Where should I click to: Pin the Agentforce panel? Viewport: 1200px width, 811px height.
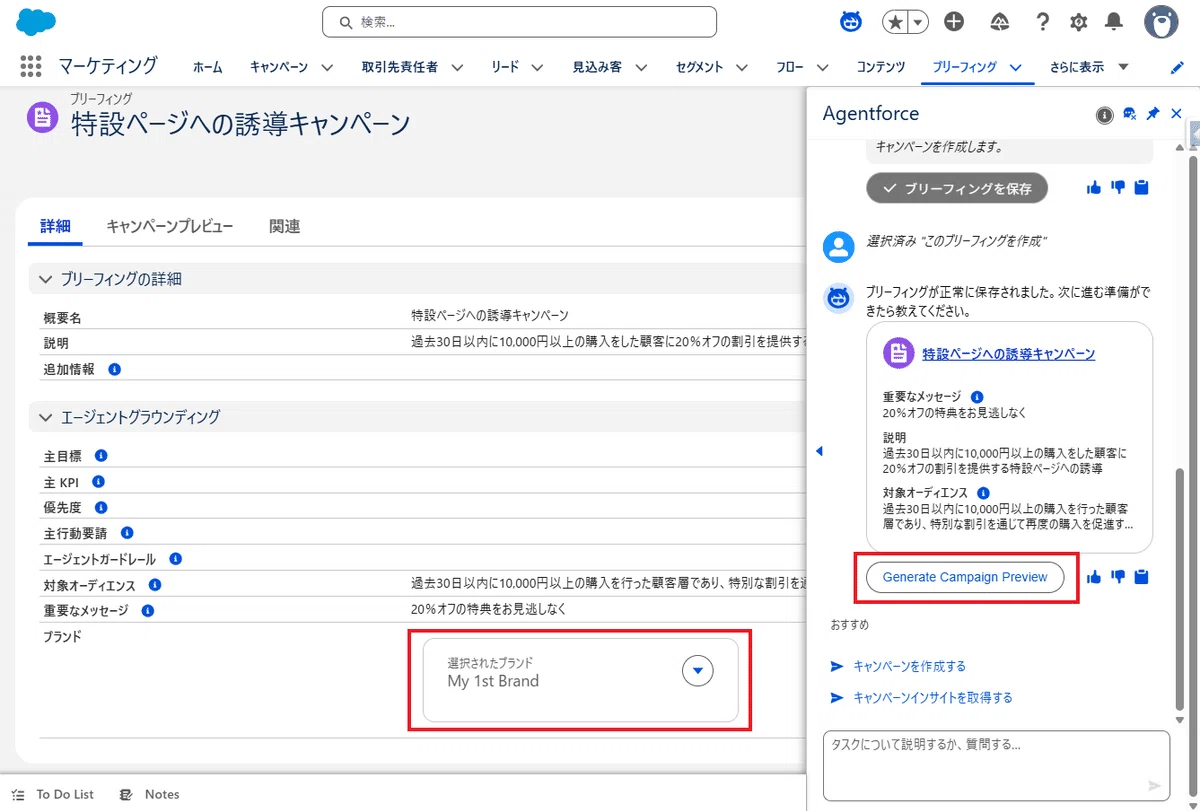click(1152, 115)
